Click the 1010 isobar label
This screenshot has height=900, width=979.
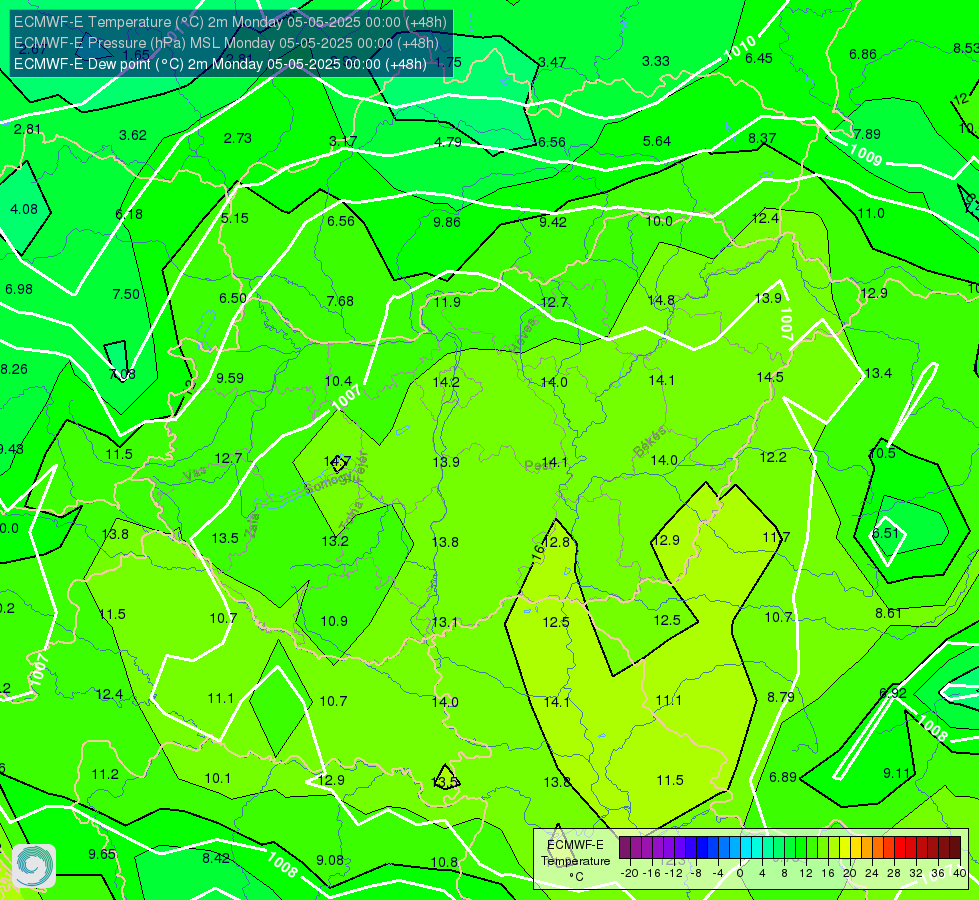[x=740, y=48]
